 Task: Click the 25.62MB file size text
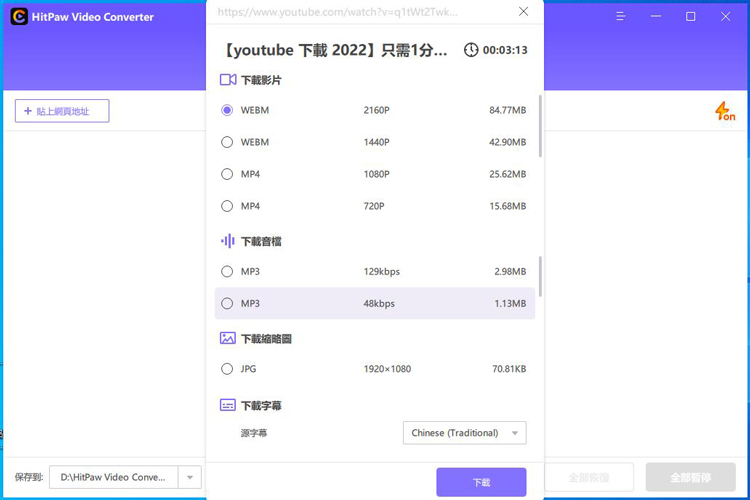click(x=507, y=174)
